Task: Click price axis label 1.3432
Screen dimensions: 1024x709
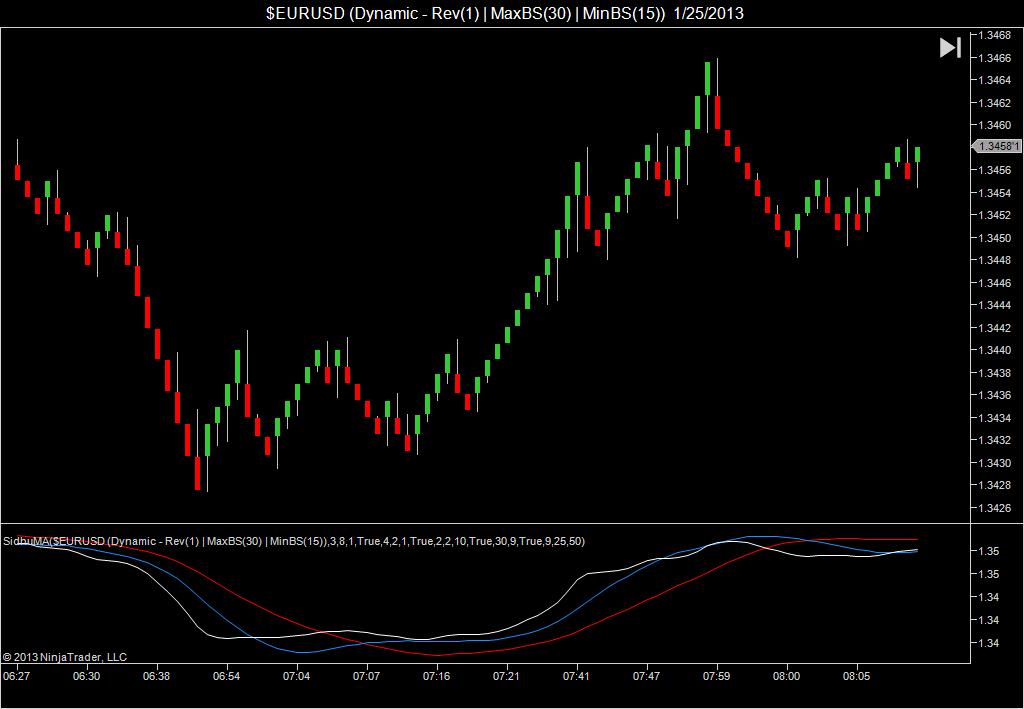Action: 995,440
